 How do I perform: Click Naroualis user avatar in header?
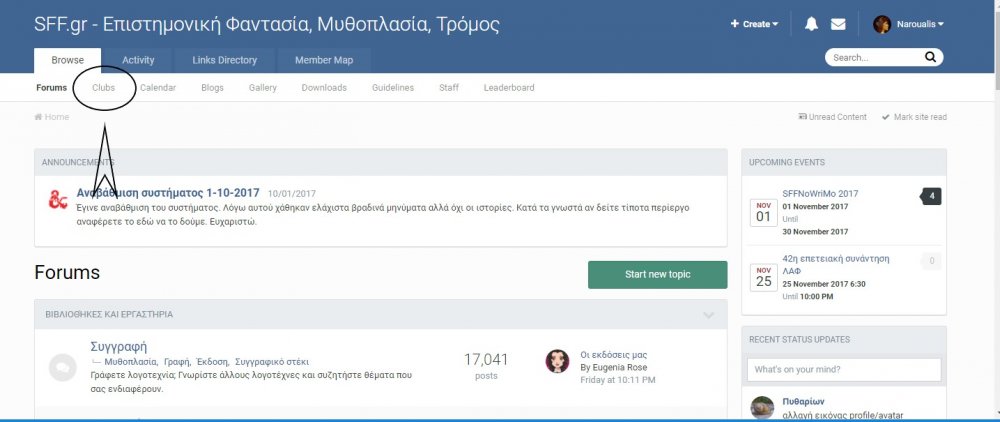point(882,24)
